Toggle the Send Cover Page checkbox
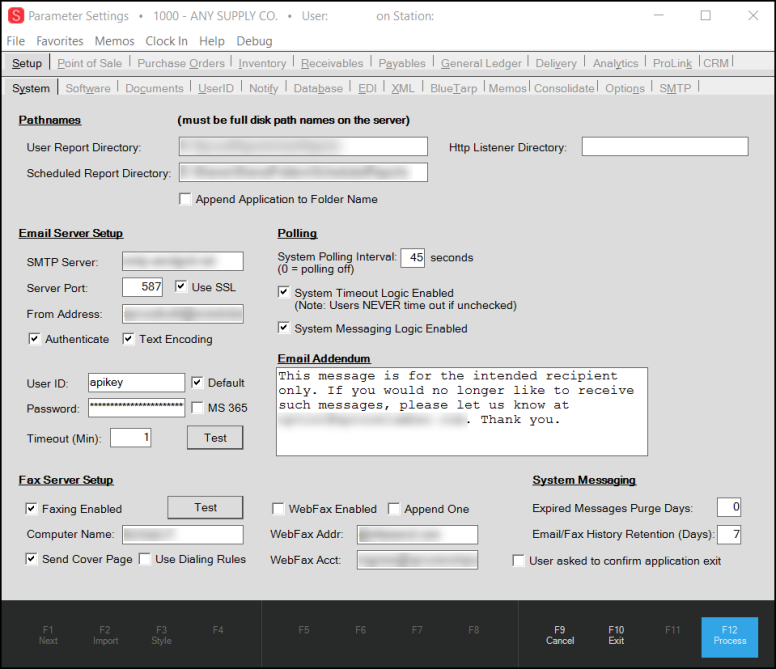 coord(31,559)
